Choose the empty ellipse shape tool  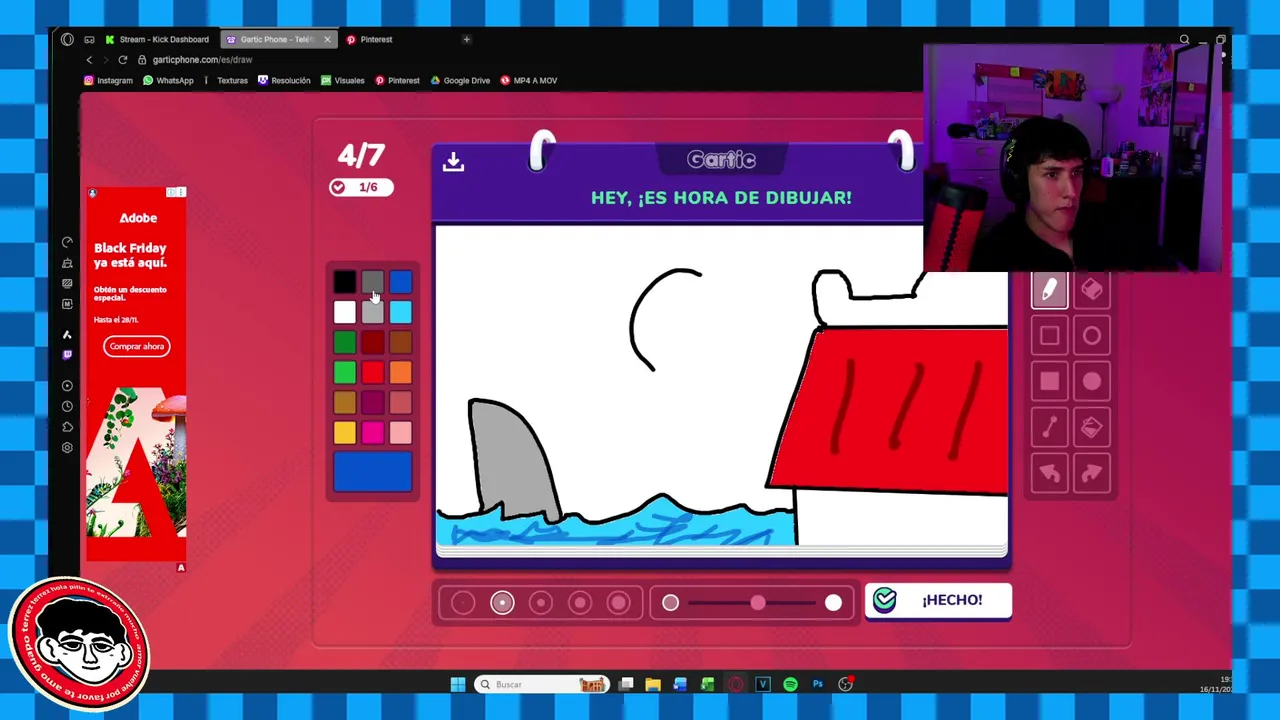click(x=1091, y=336)
